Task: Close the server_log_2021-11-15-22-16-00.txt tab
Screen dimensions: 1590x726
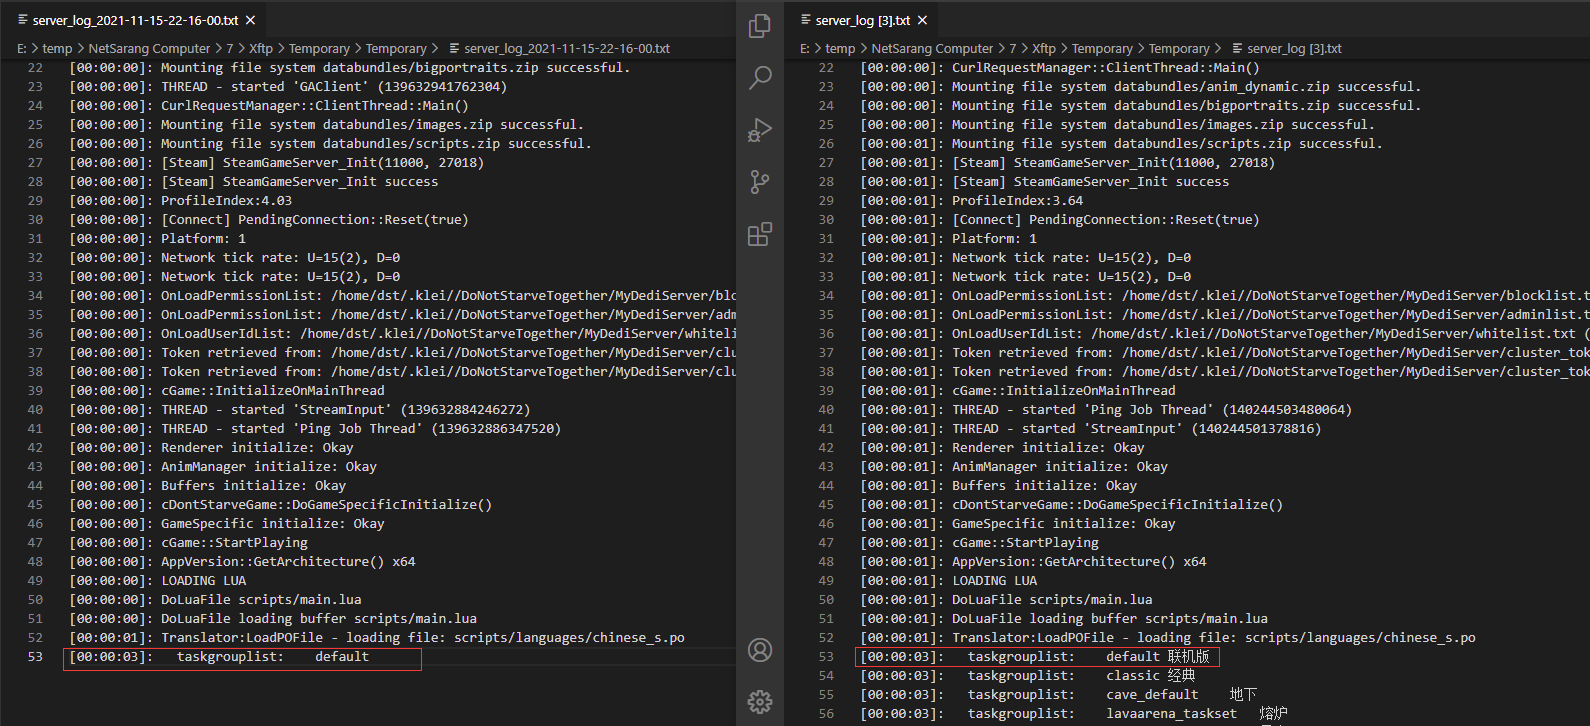Action: pyautogui.click(x=251, y=20)
